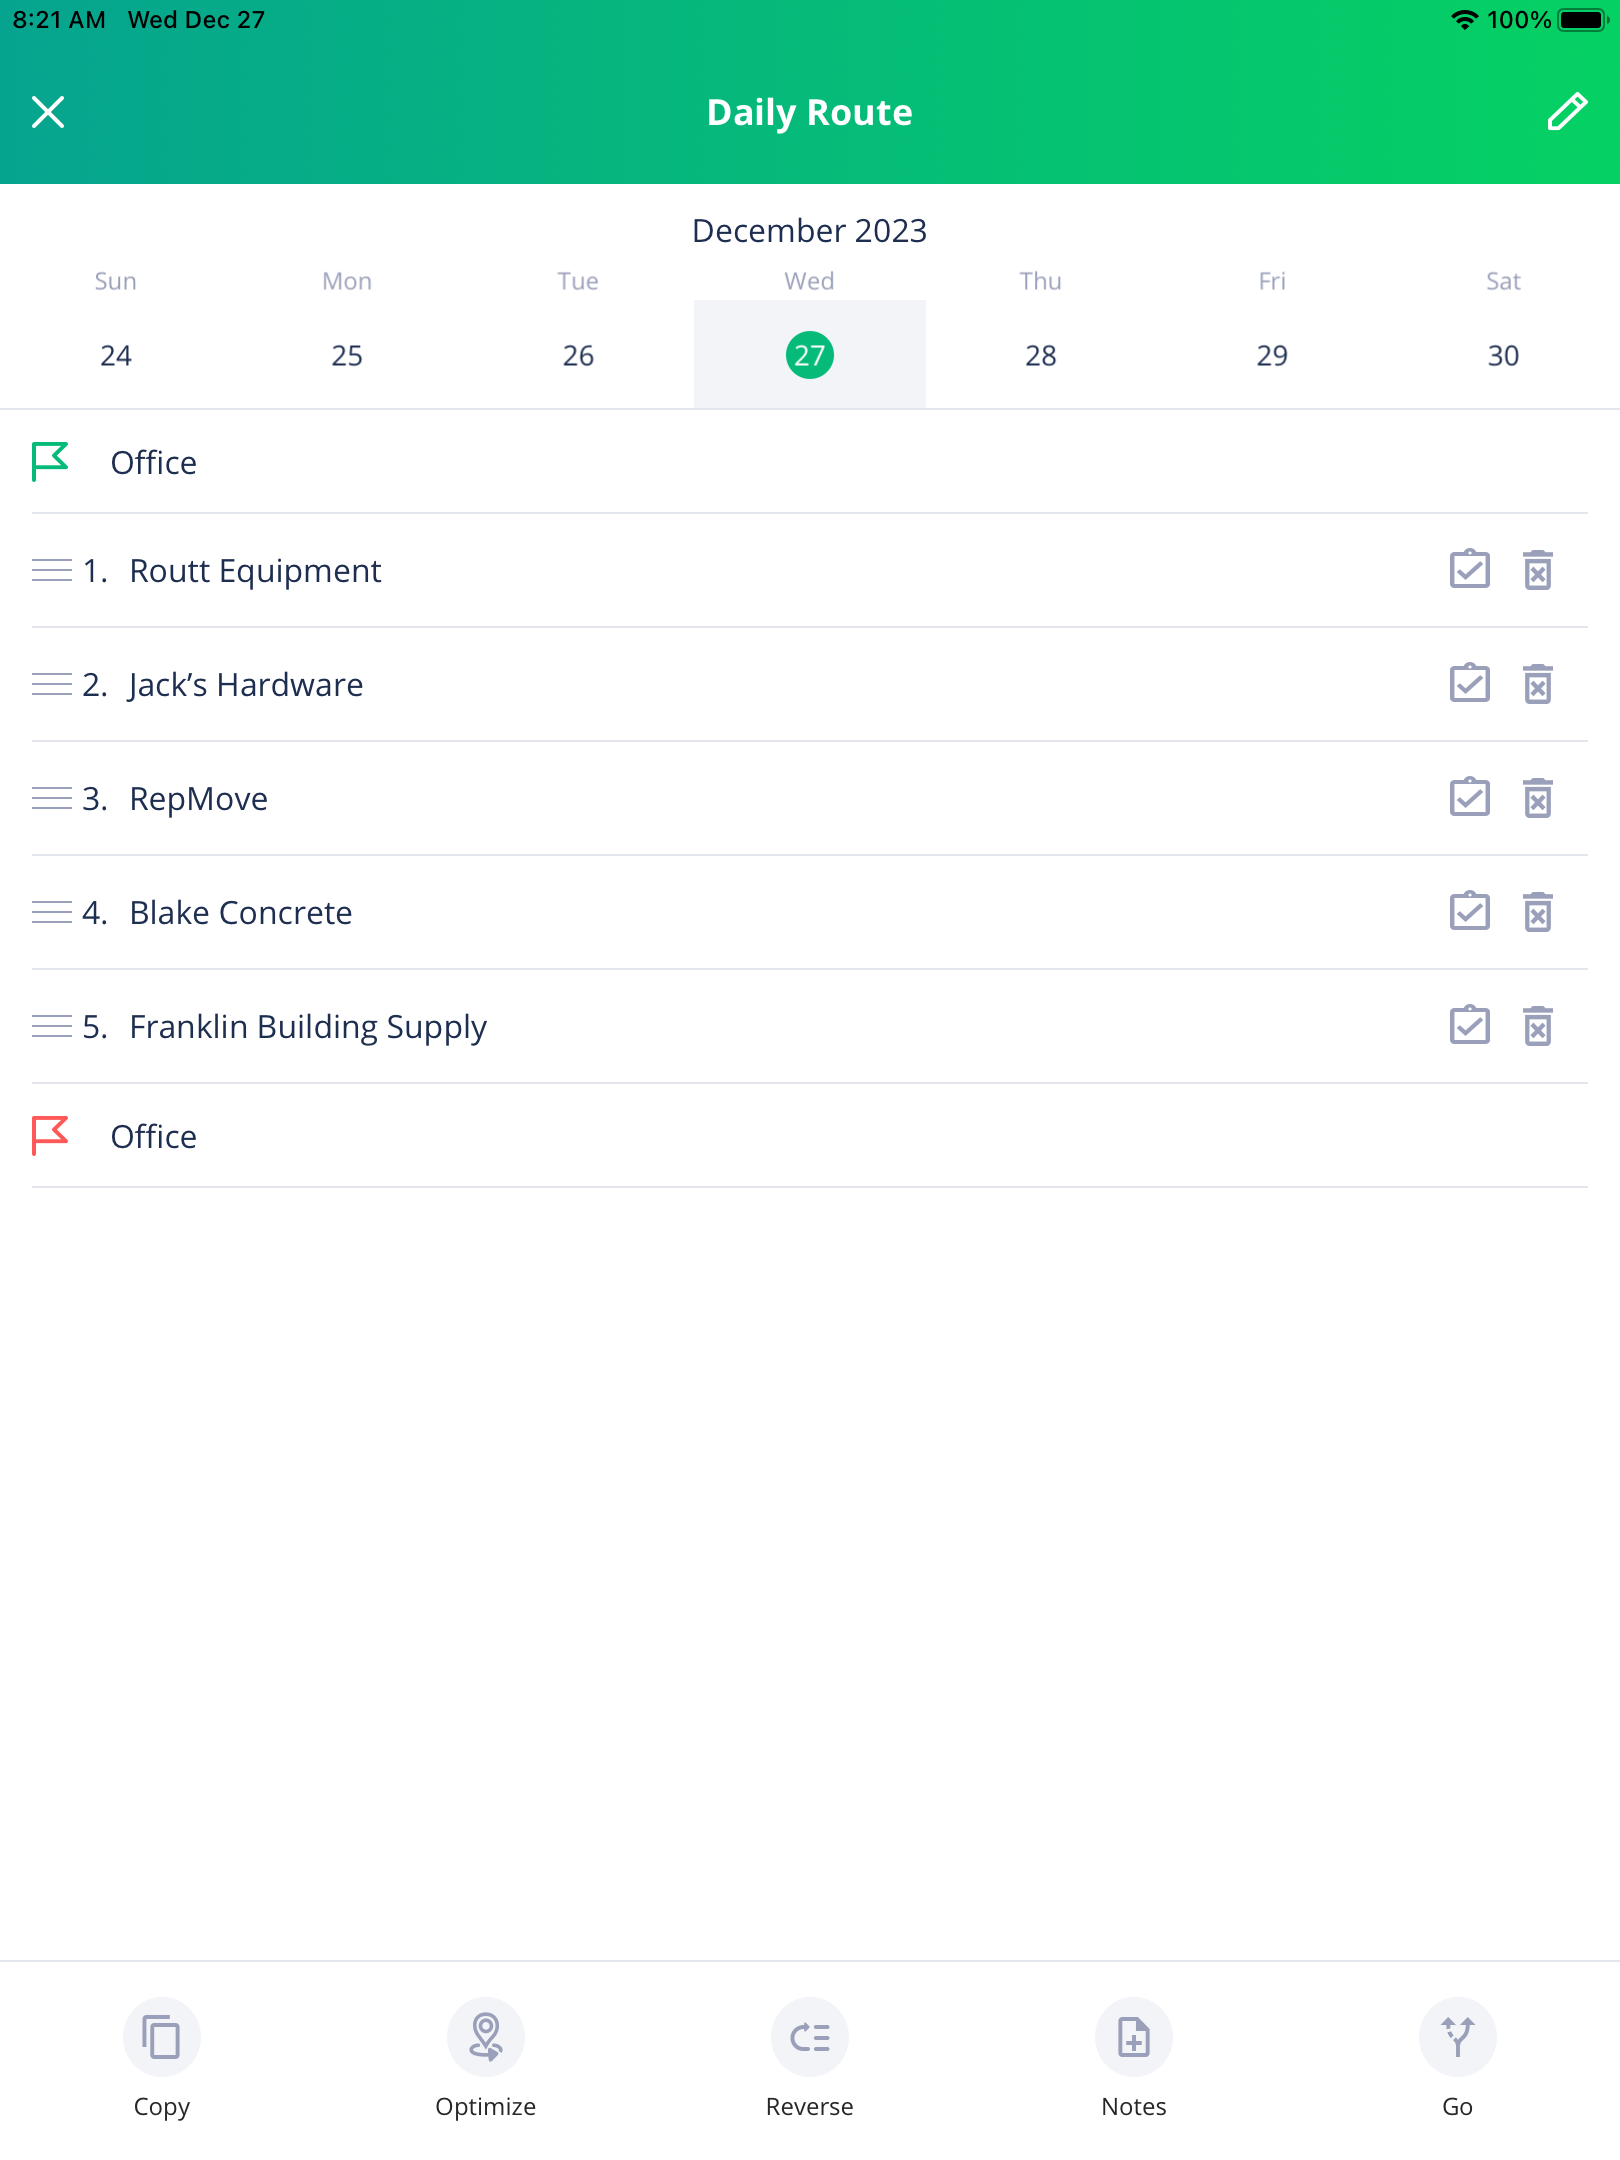Image resolution: width=1620 pixels, height=2160 pixels.
Task: Tap the Reverse route order icon
Action: [809, 2036]
